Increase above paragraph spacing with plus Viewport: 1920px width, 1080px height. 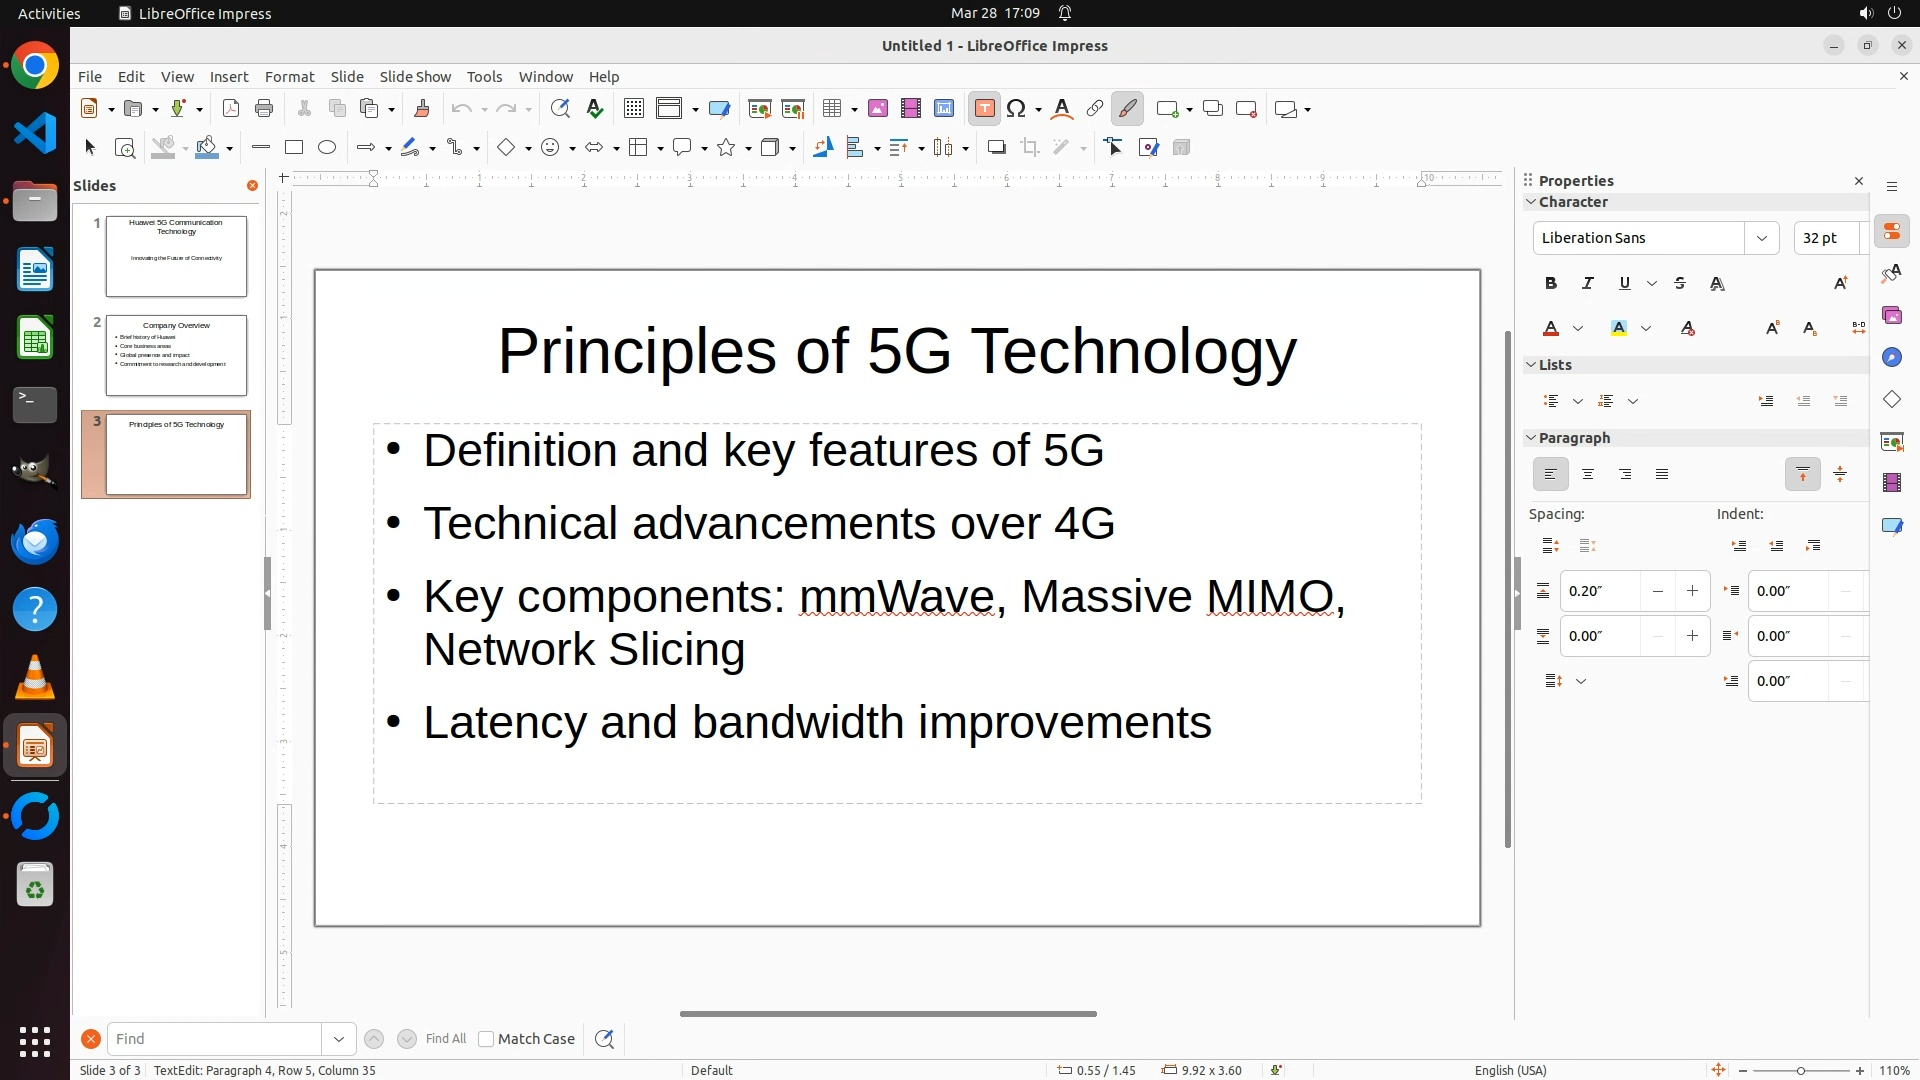point(1692,591)
